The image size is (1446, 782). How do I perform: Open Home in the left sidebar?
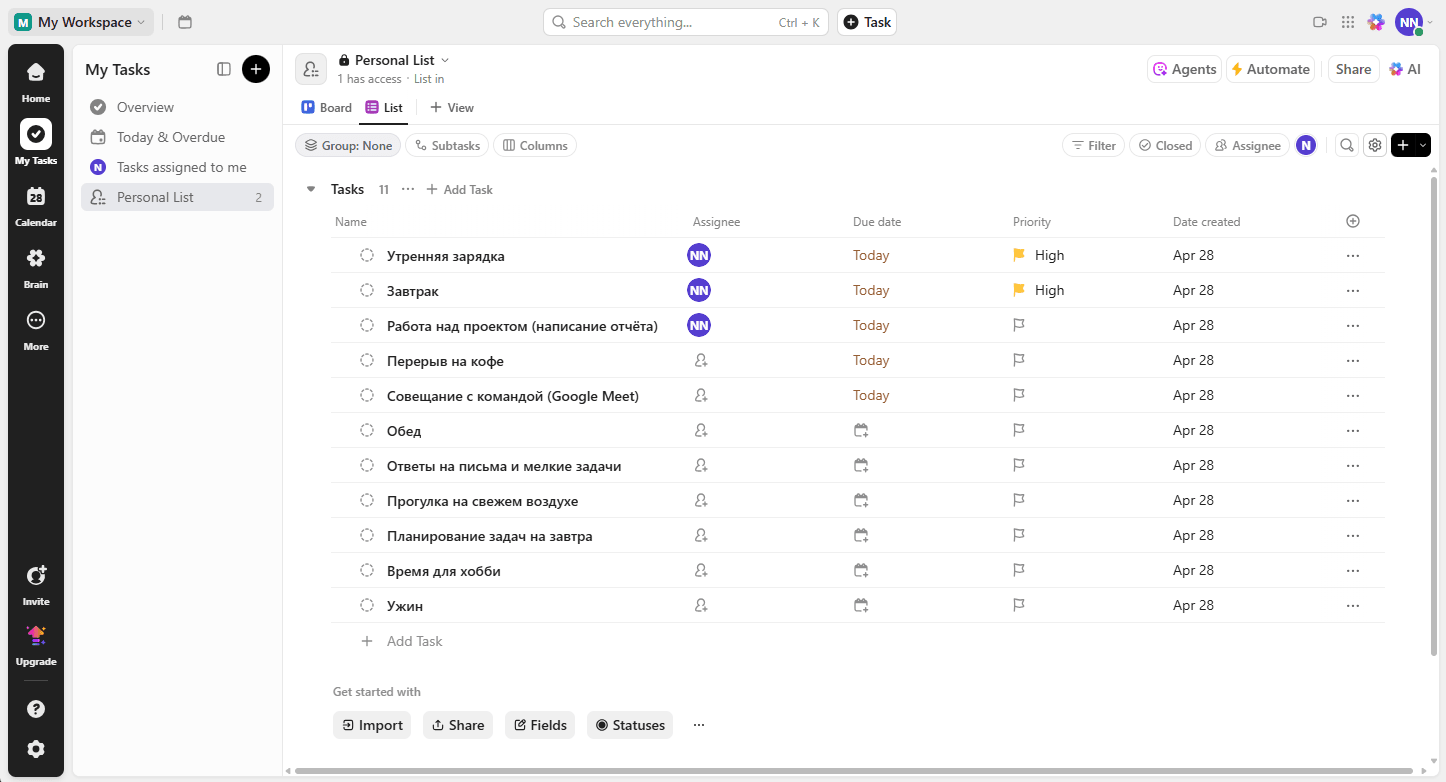click(36, 82)
